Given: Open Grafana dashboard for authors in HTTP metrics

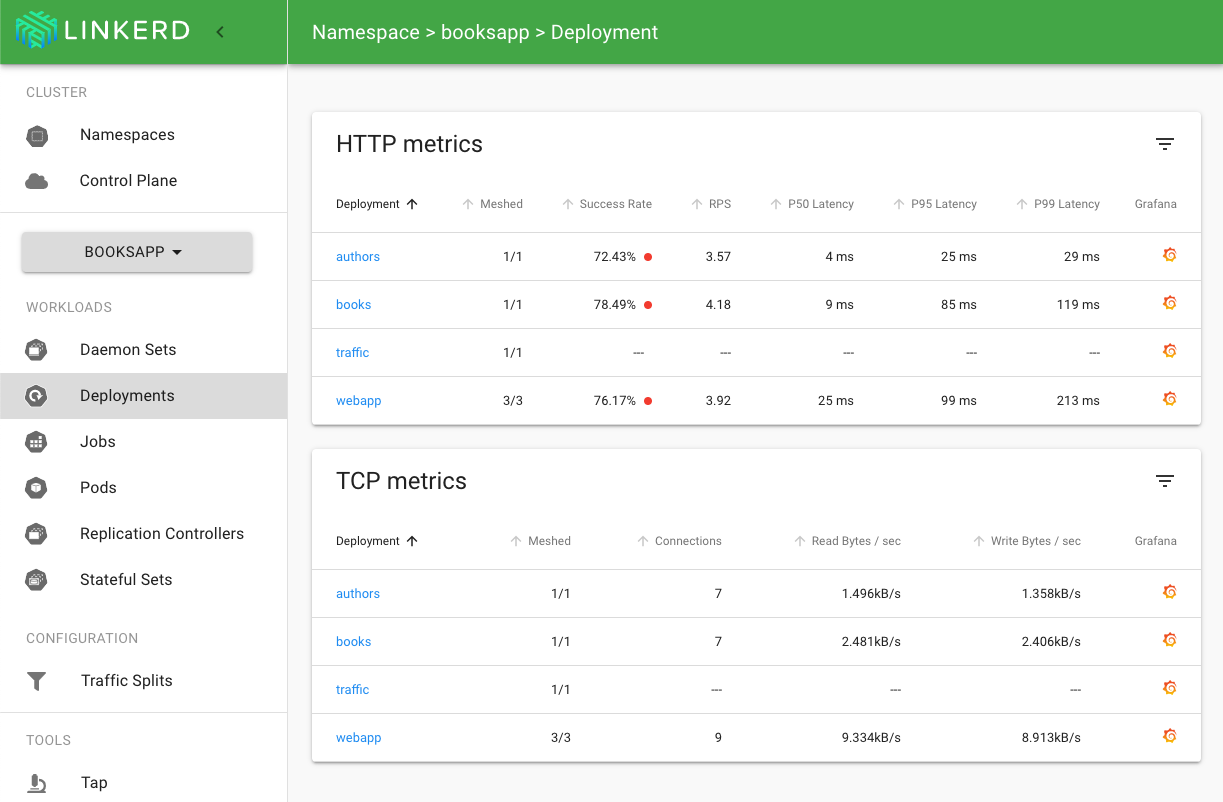Looking at the screenshot, I should 1169,255.
